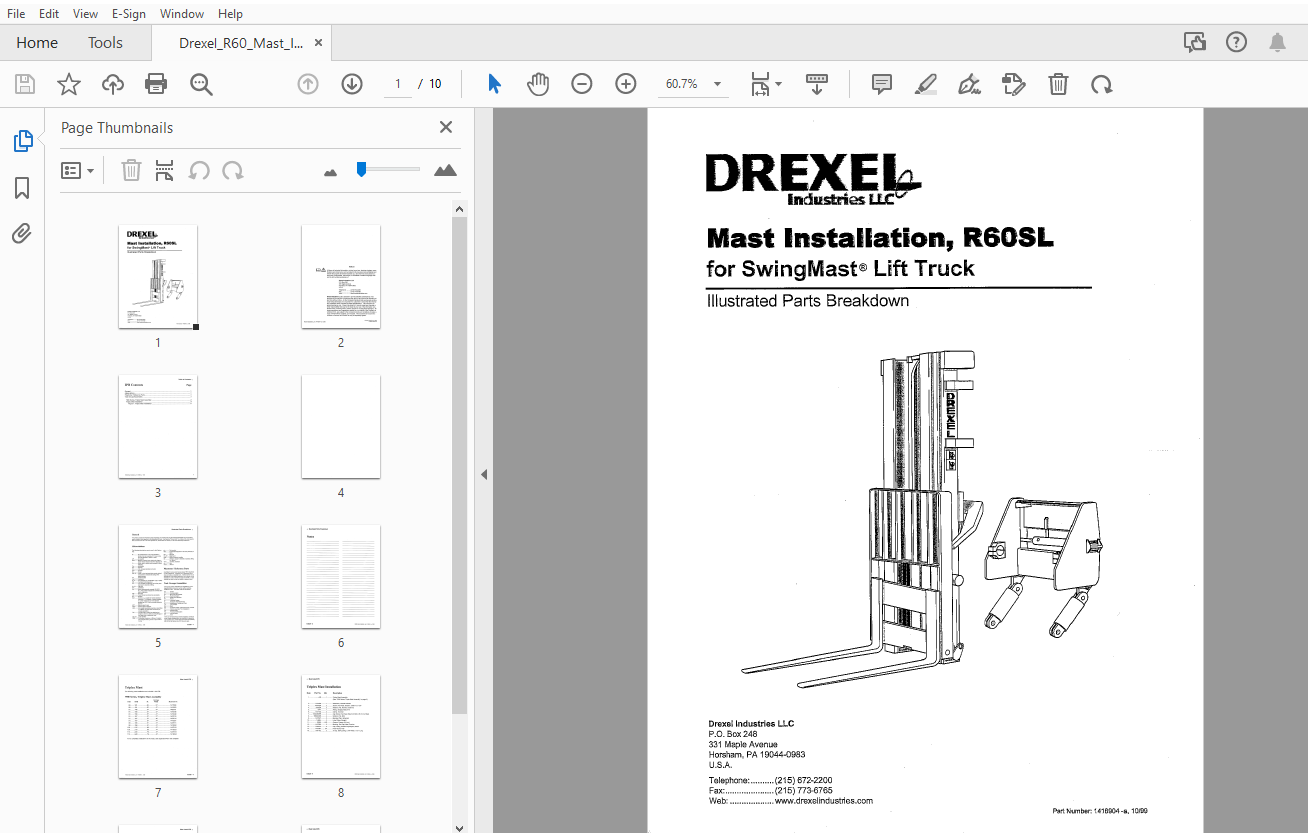Rotate the page with the clockwise arrow icon
Image resolution: width=1308 pixels, height=833 pixels.
click(1102, 84)
